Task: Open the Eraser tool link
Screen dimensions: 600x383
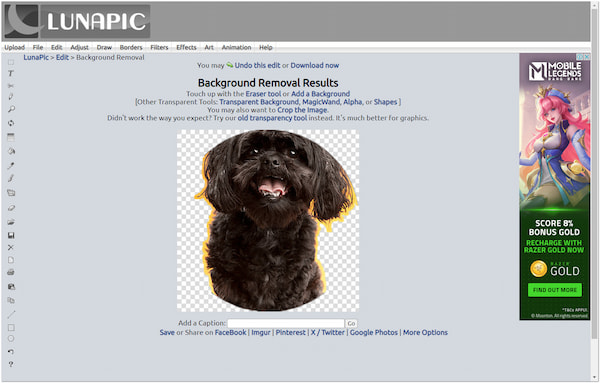Action: 263,94
